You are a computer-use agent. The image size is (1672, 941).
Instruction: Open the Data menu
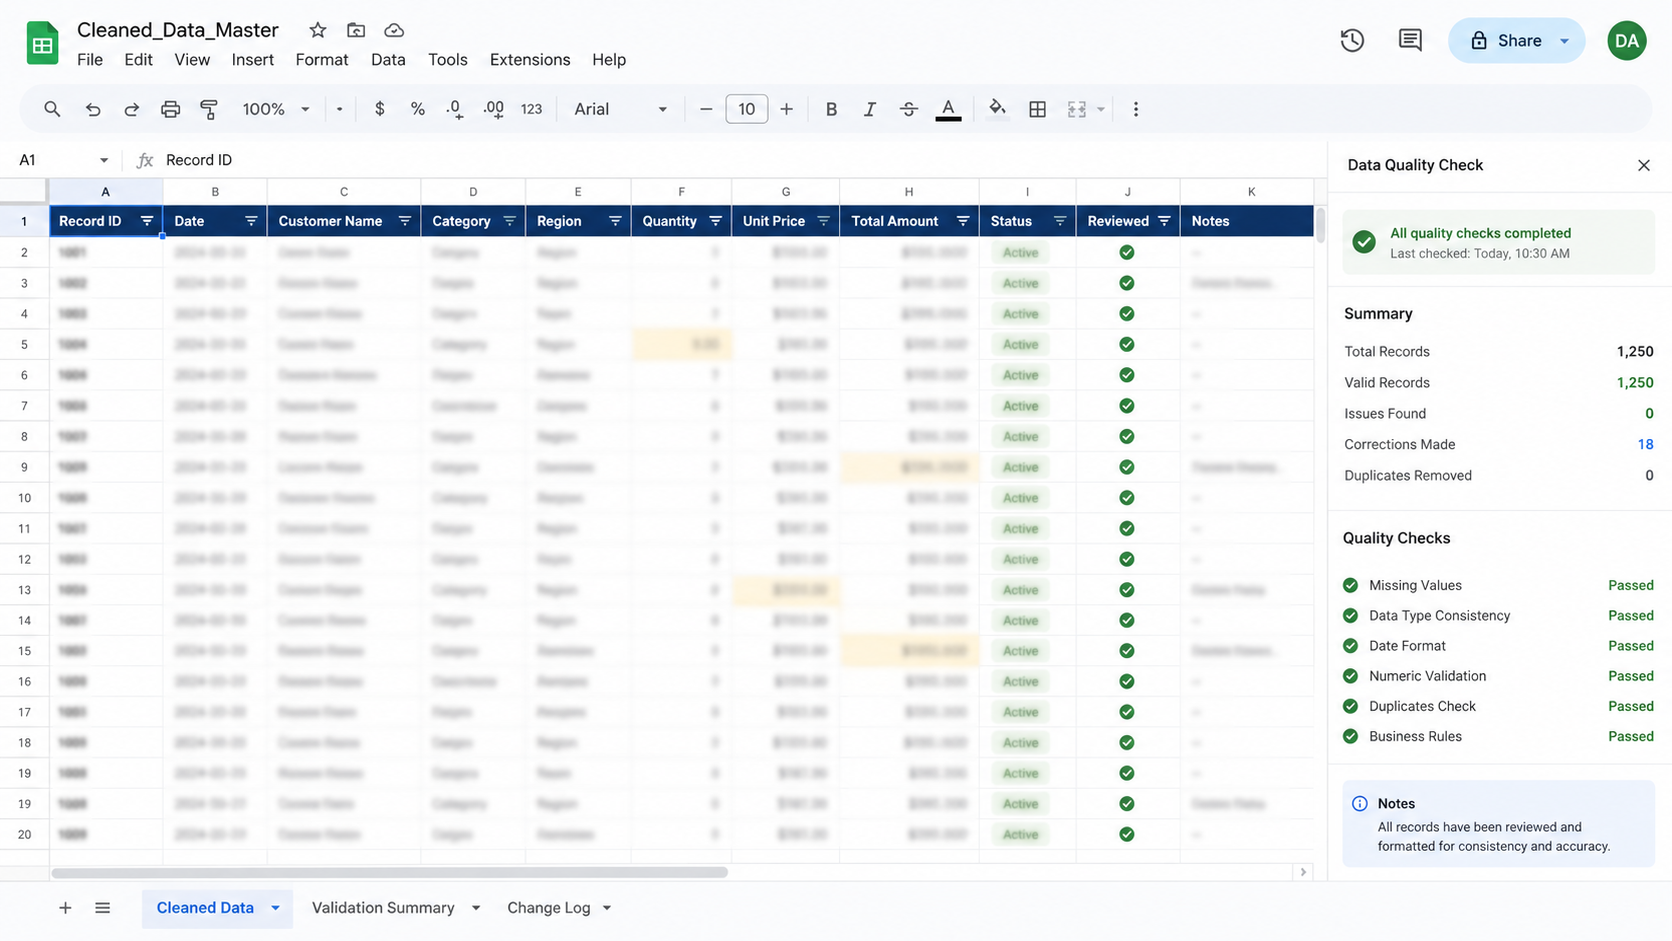pyautogui.click(x=388, y=59)
